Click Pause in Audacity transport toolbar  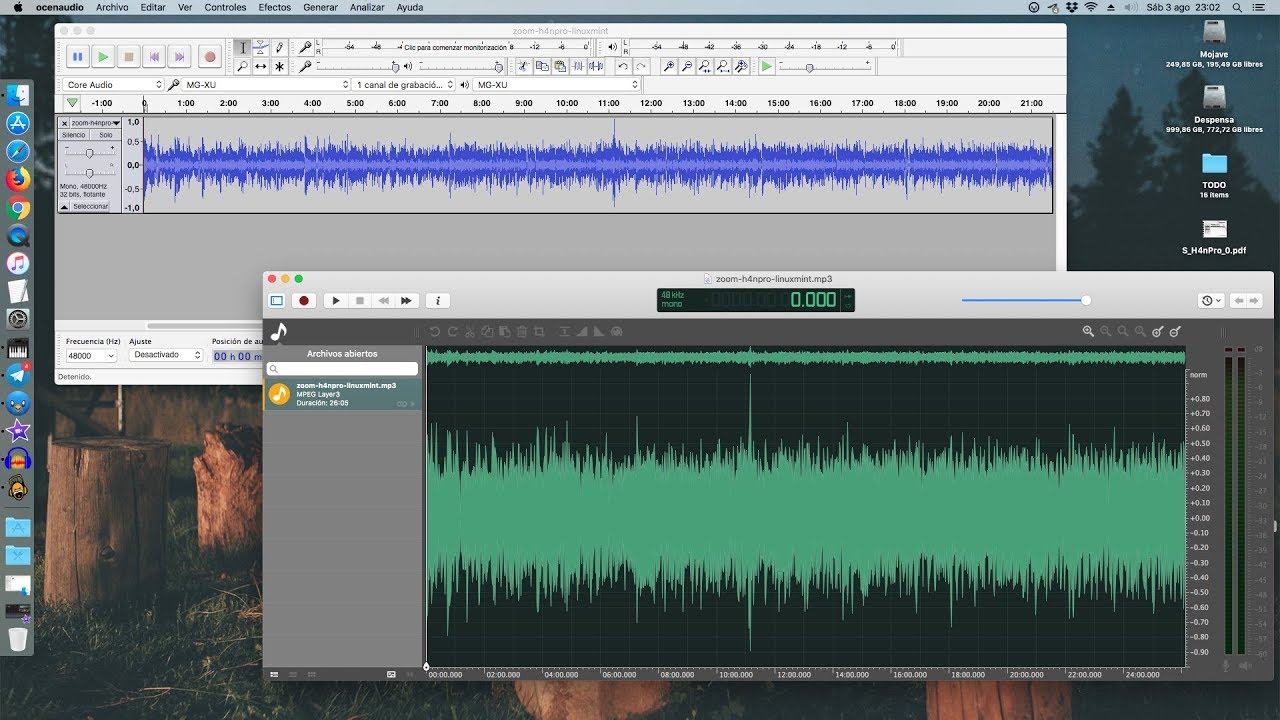[x=77, y=57]
